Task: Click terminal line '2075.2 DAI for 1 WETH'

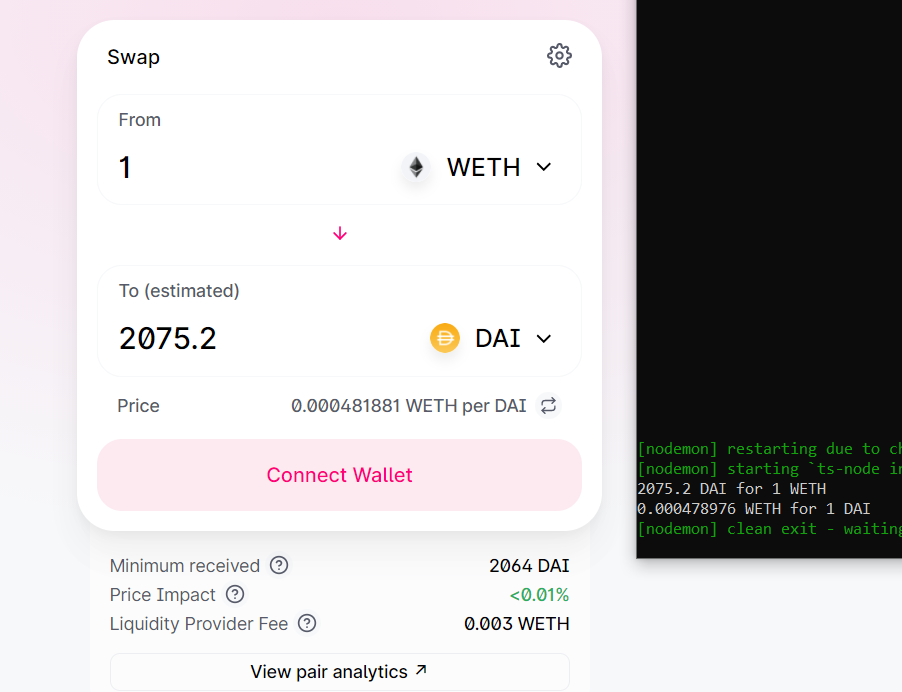Action: click(731, 488)
